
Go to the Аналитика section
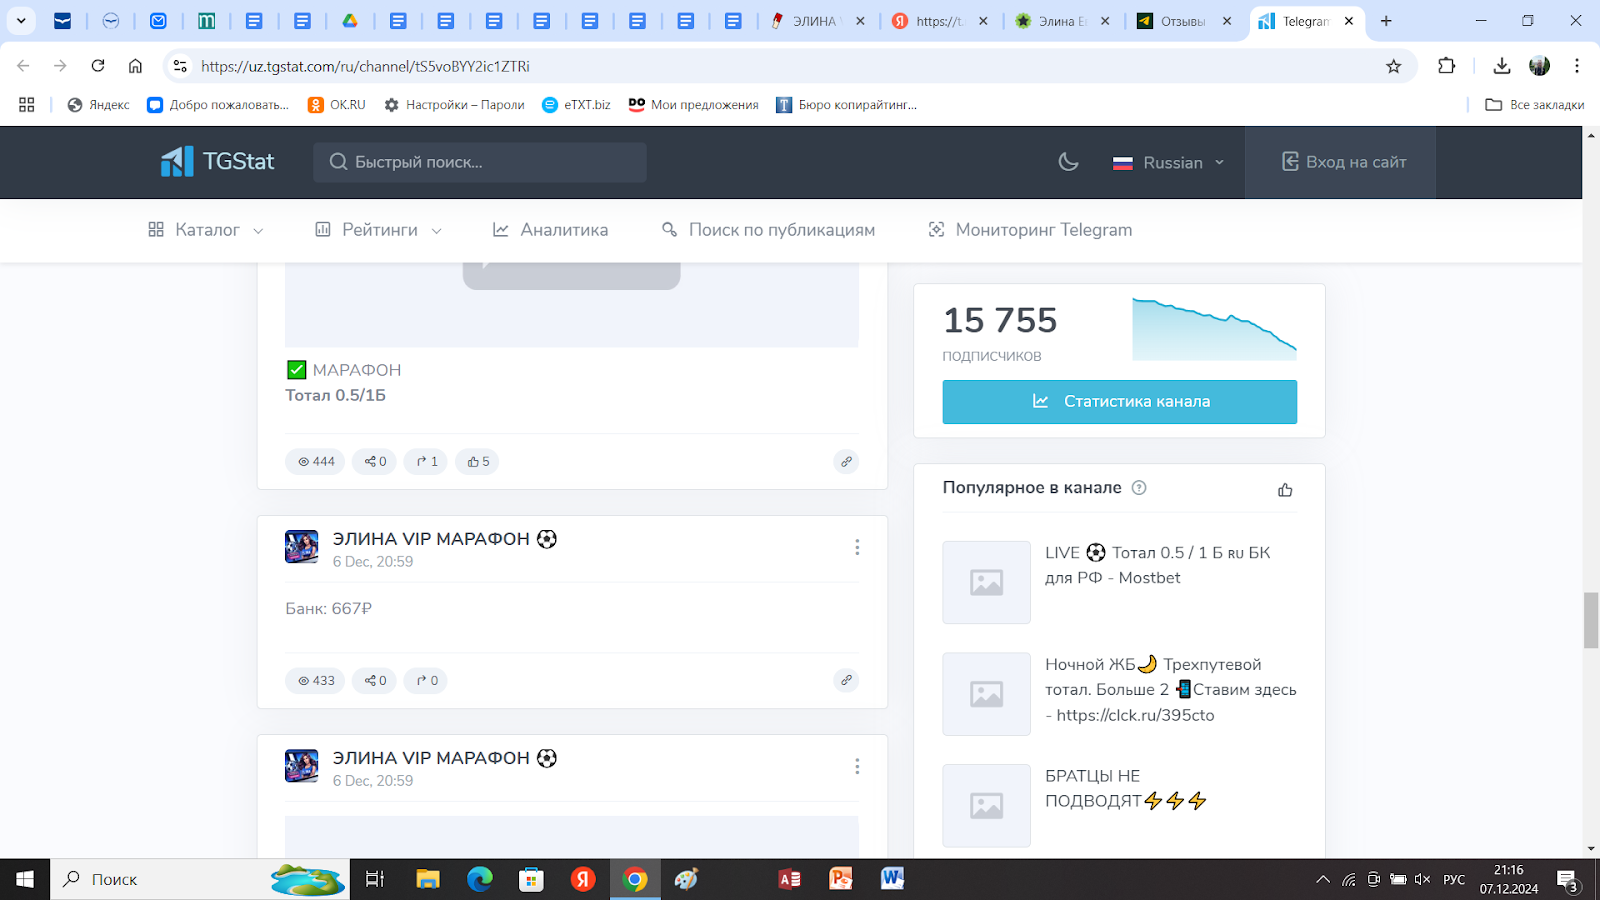(550, 230)
